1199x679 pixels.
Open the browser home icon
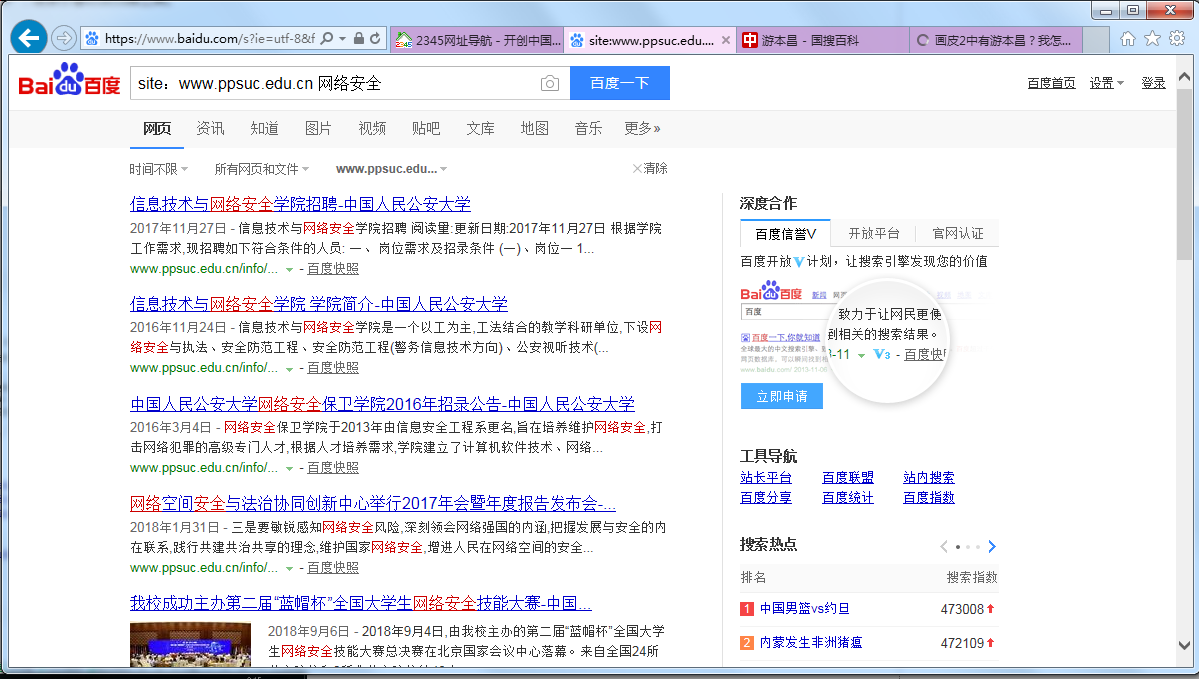tap(1127, 38)
